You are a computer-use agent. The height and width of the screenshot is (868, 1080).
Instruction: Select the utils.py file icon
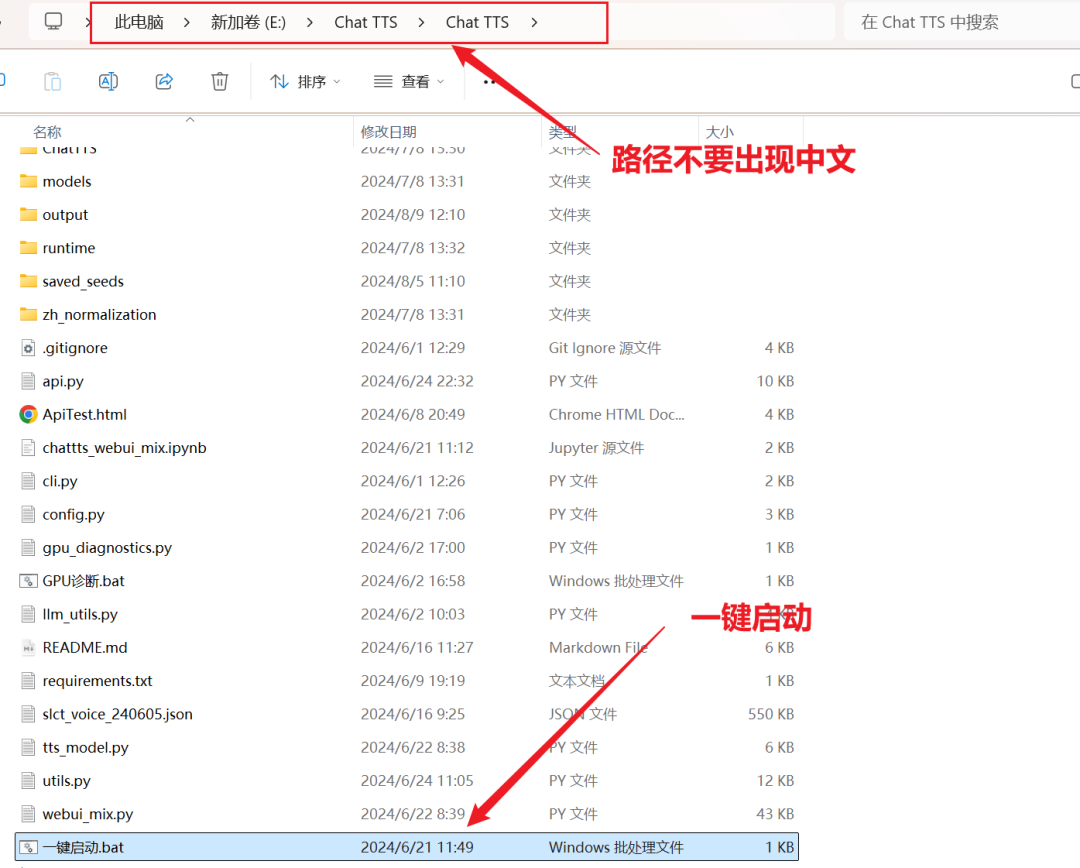click(x=28, y=781)
